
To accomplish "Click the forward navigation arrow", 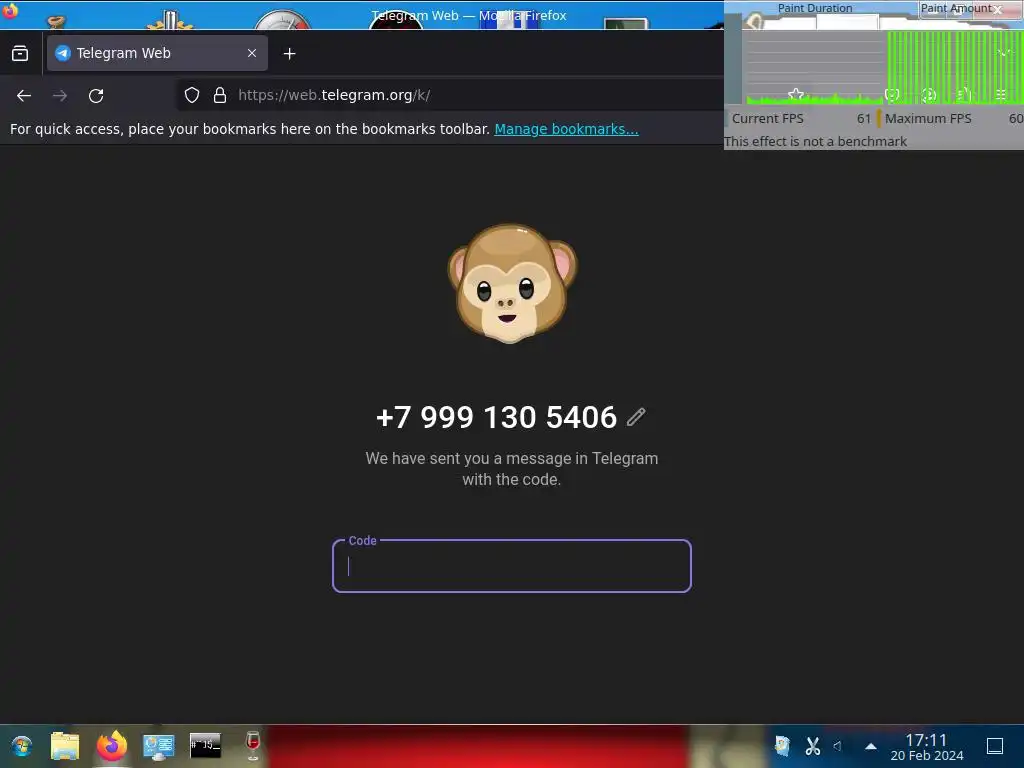I will (x=60, y=96).
